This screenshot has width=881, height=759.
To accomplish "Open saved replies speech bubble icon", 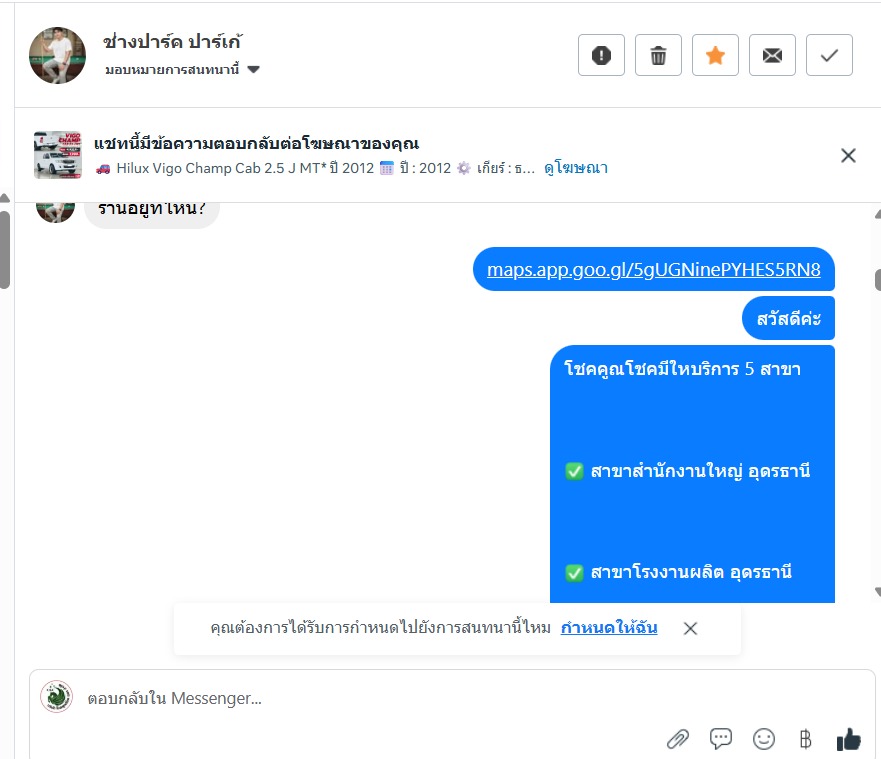I will [x=721, y=738].
